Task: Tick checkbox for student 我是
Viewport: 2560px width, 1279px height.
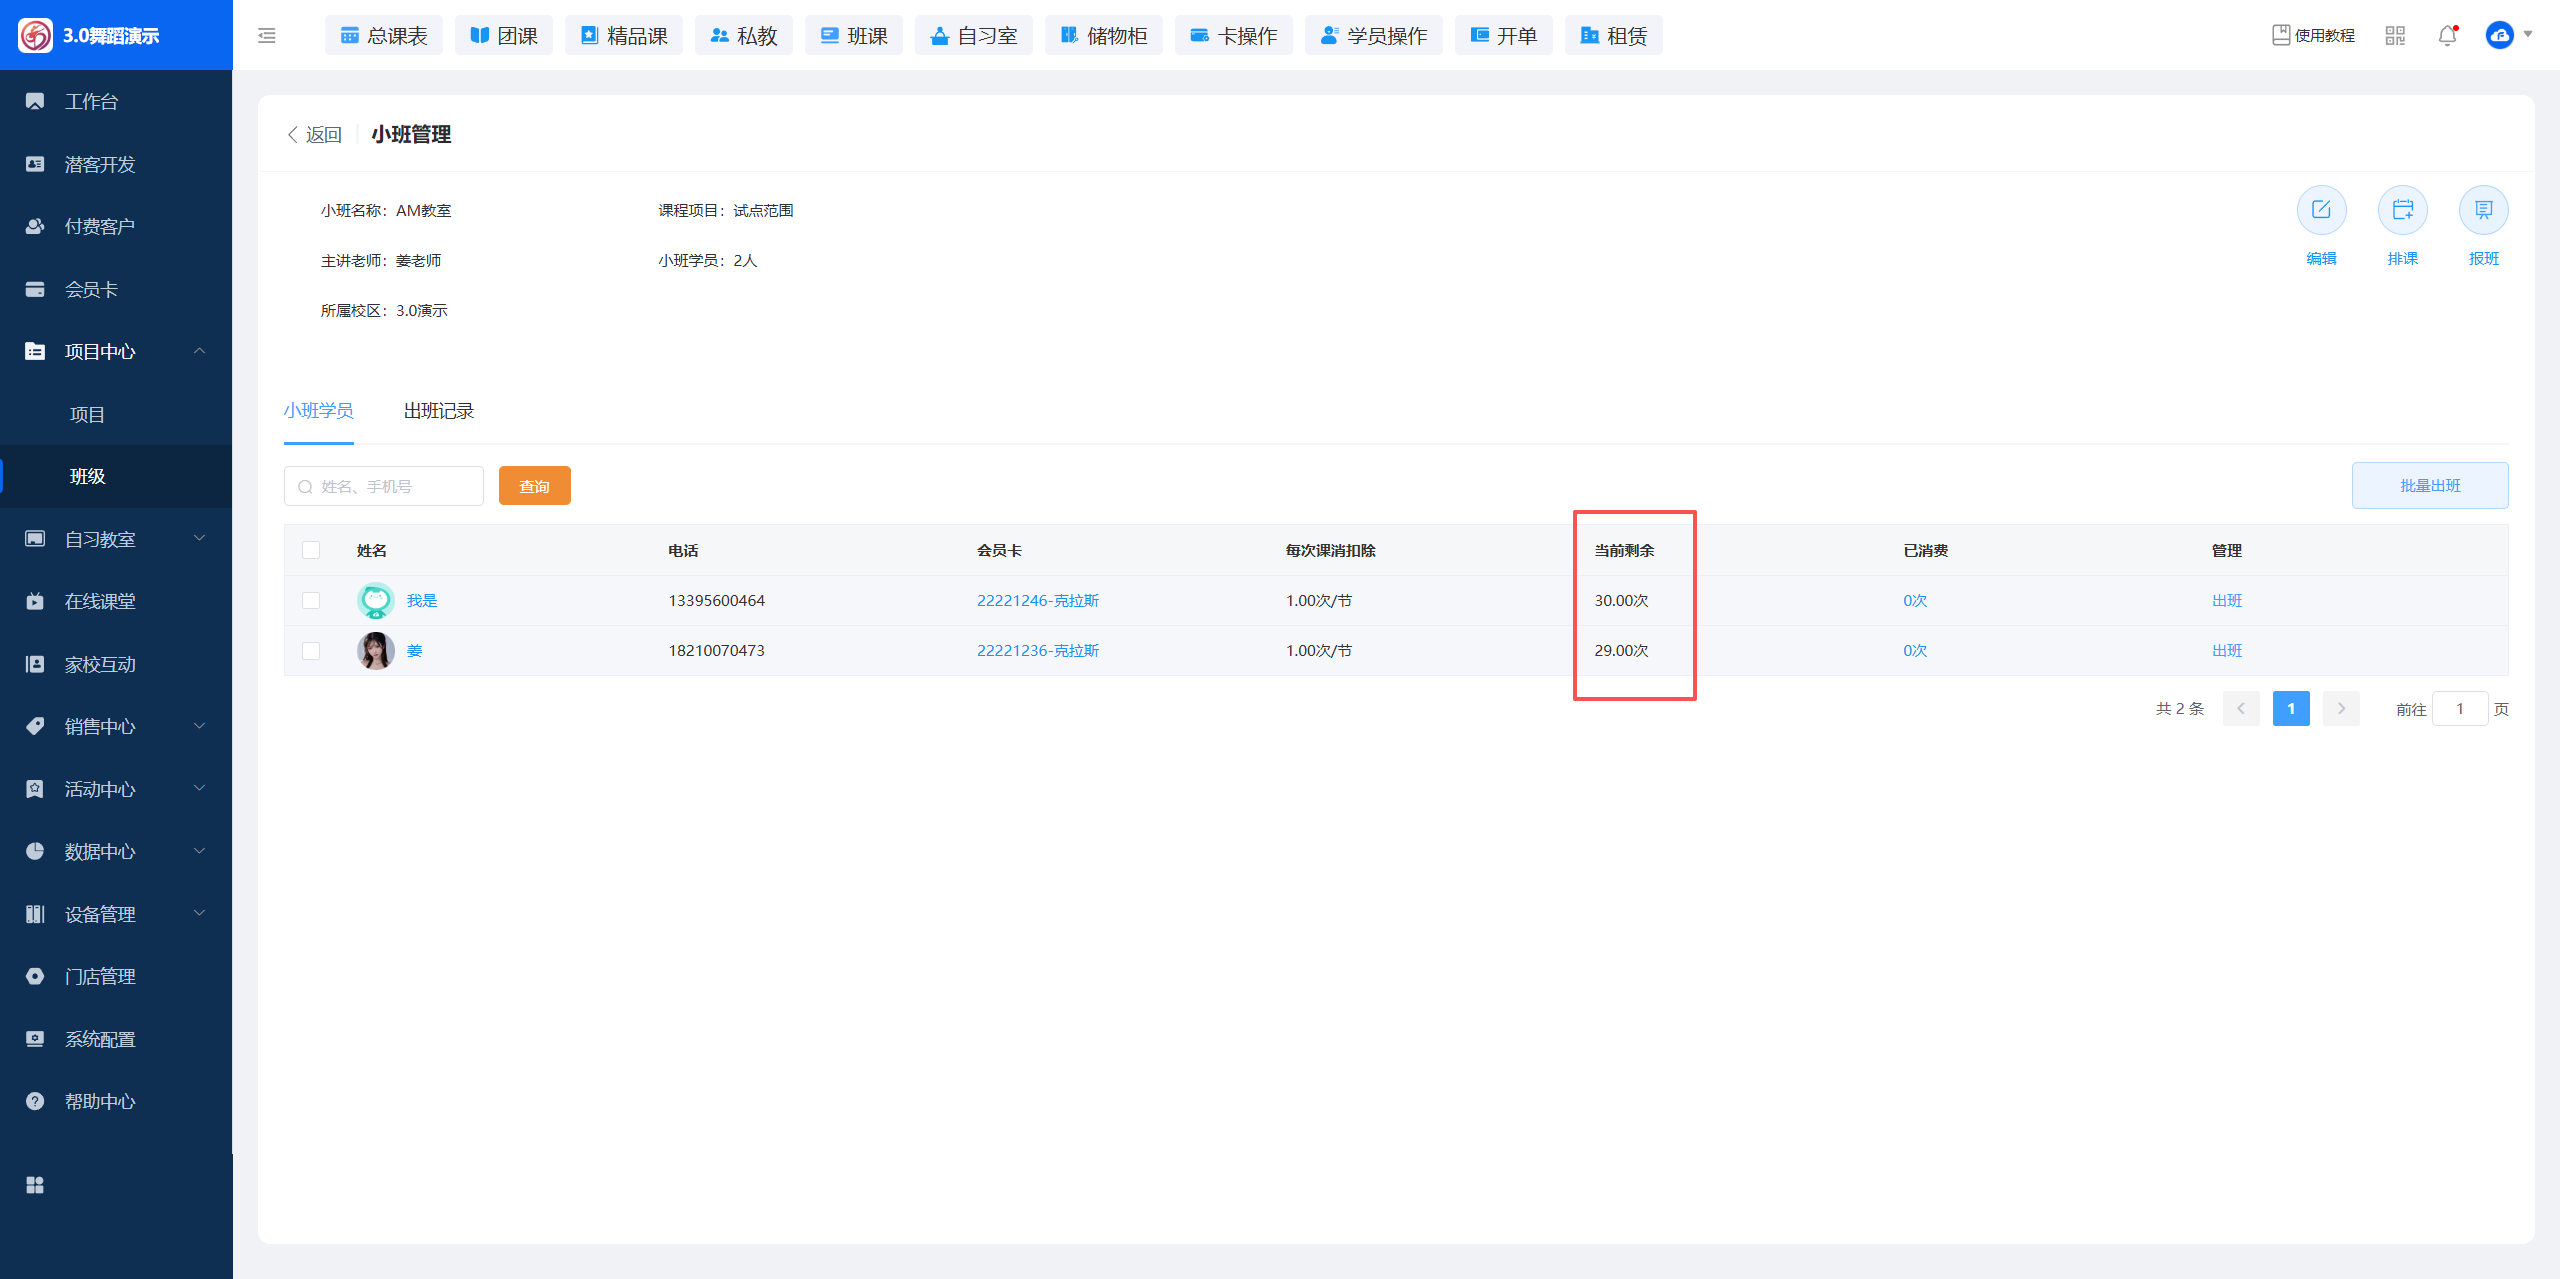Action: tap(311, 600)
